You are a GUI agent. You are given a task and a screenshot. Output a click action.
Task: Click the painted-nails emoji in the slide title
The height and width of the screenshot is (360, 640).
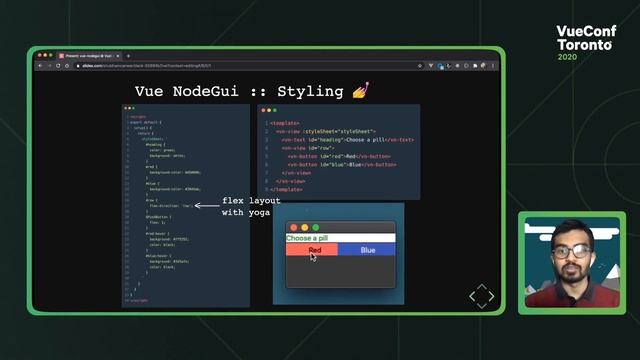361,90
